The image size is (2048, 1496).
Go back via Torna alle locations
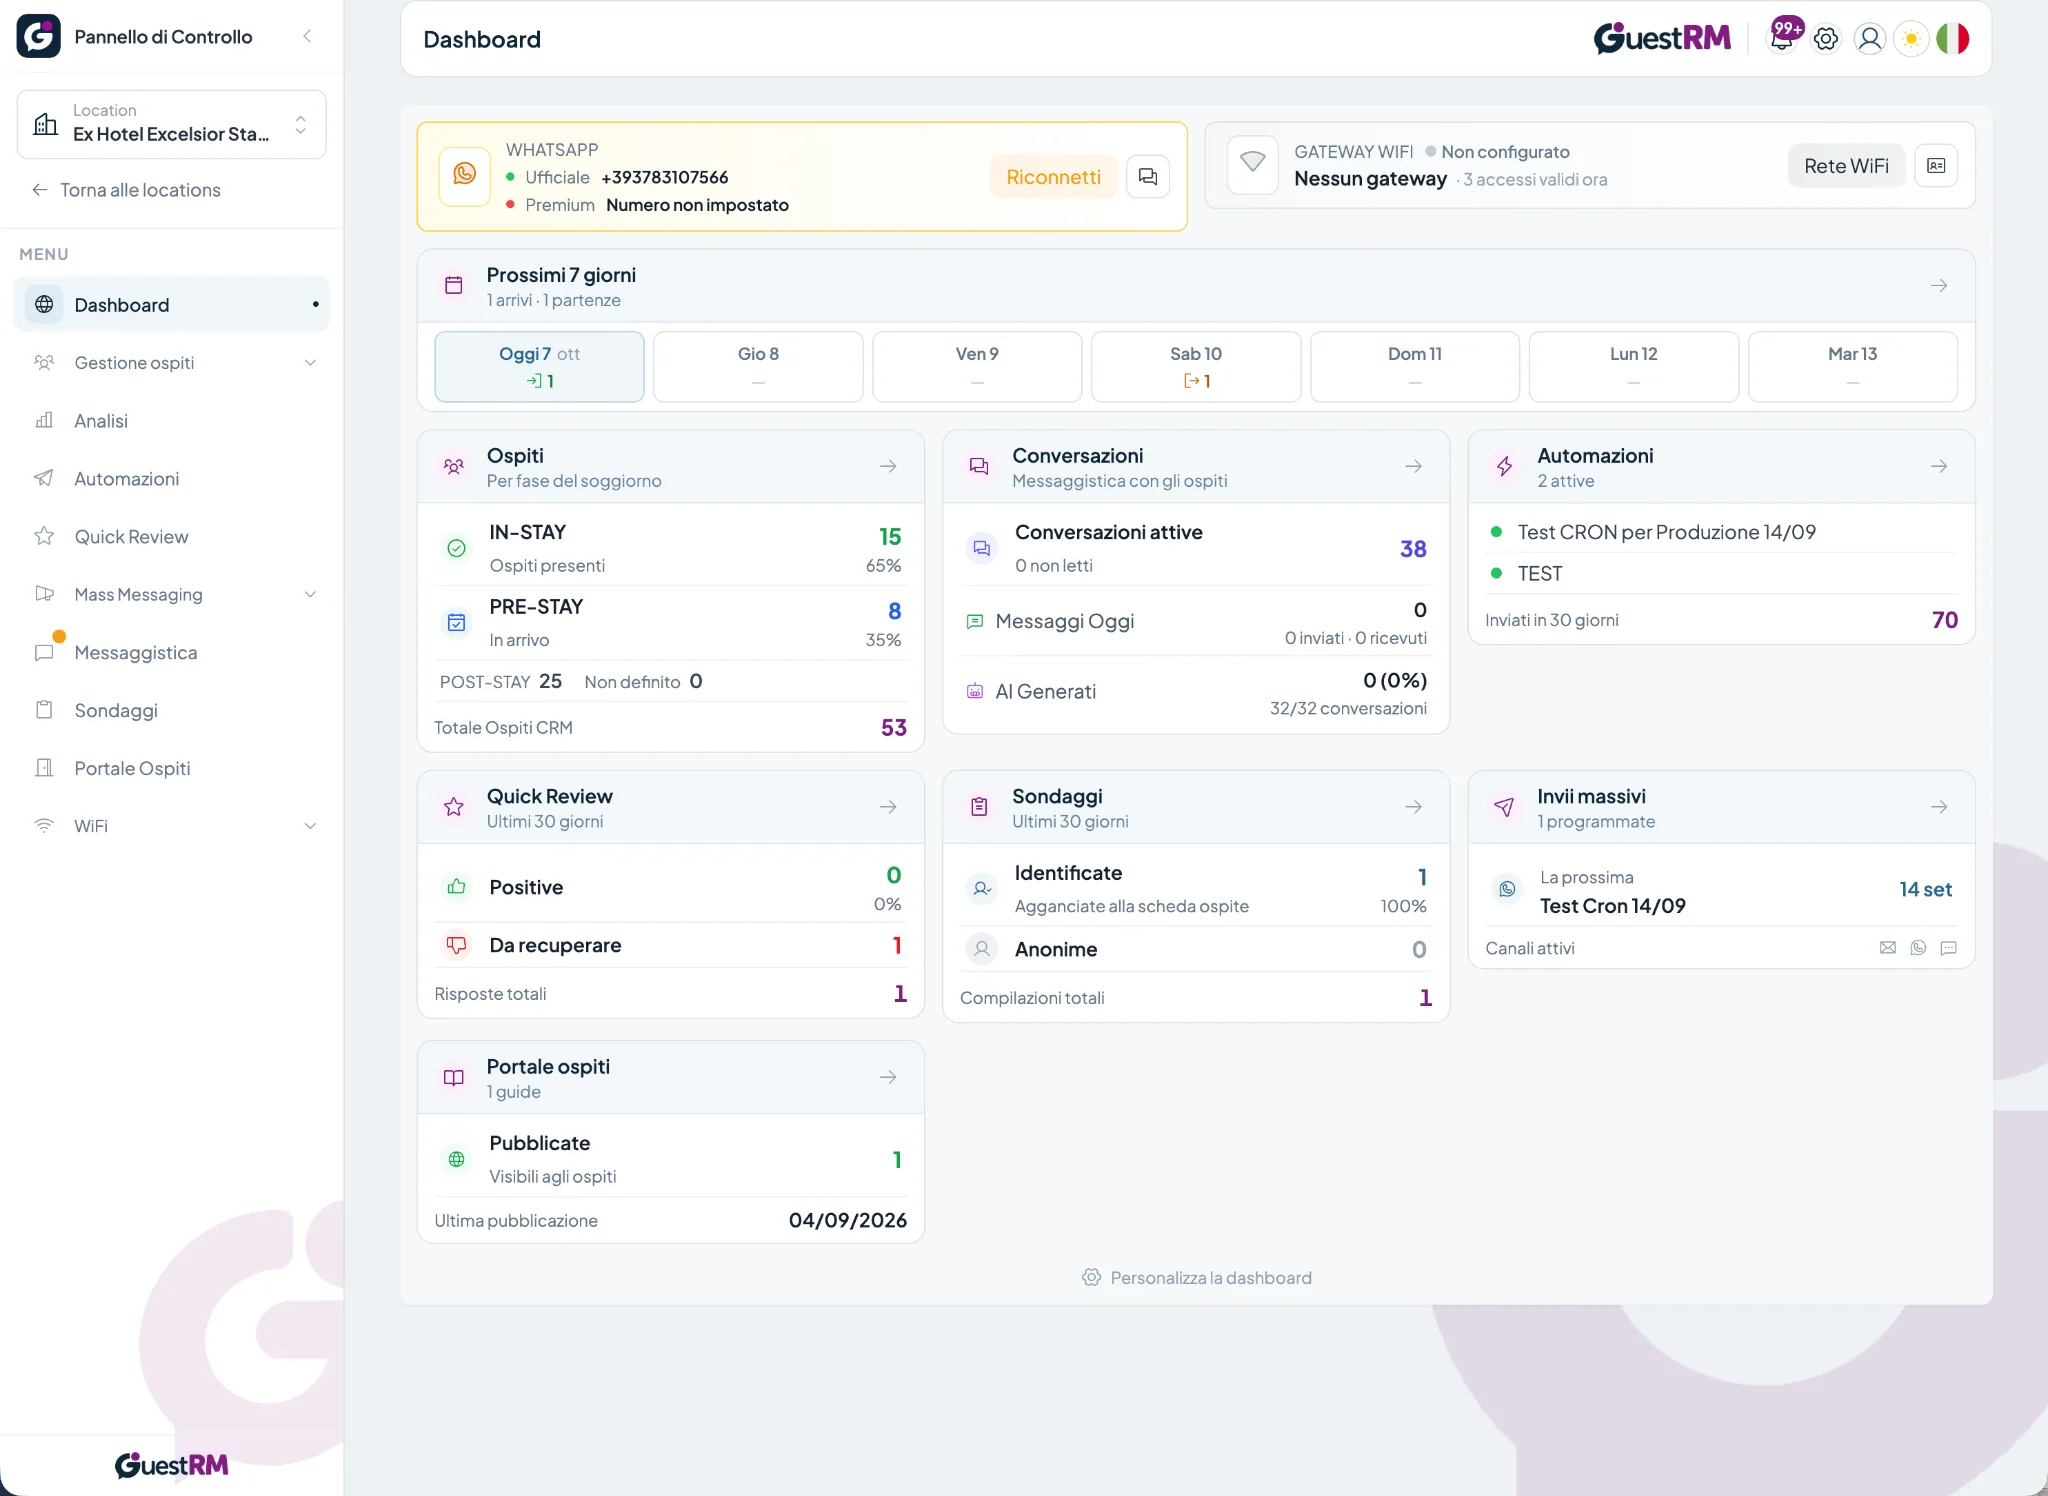point(127,190)
